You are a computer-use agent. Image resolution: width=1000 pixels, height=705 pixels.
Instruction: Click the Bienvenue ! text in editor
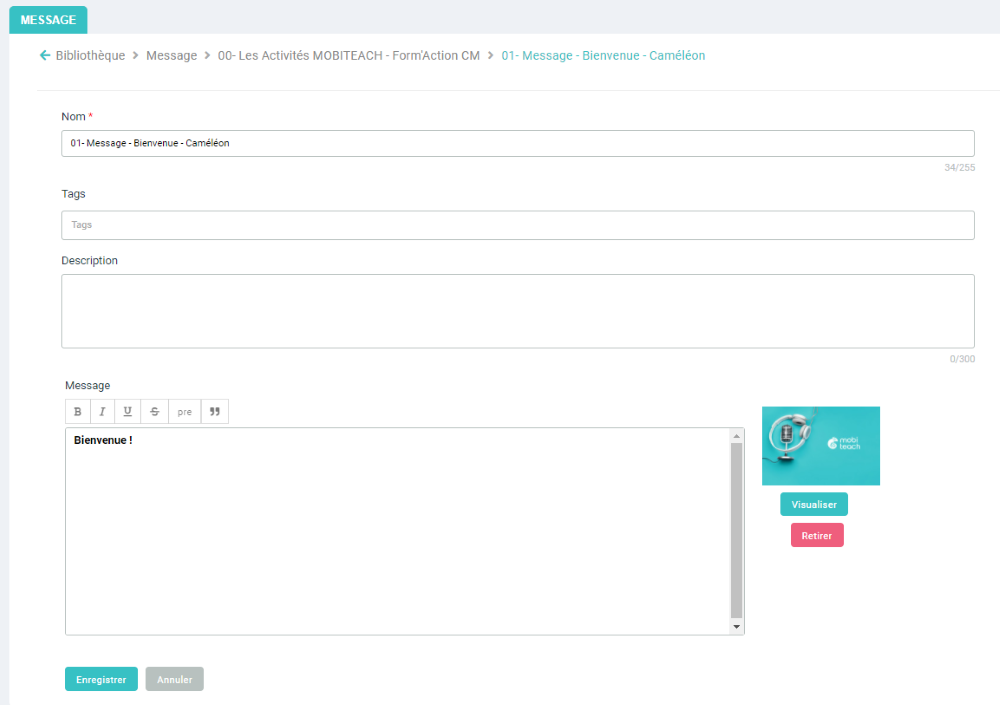coord(103,440)
